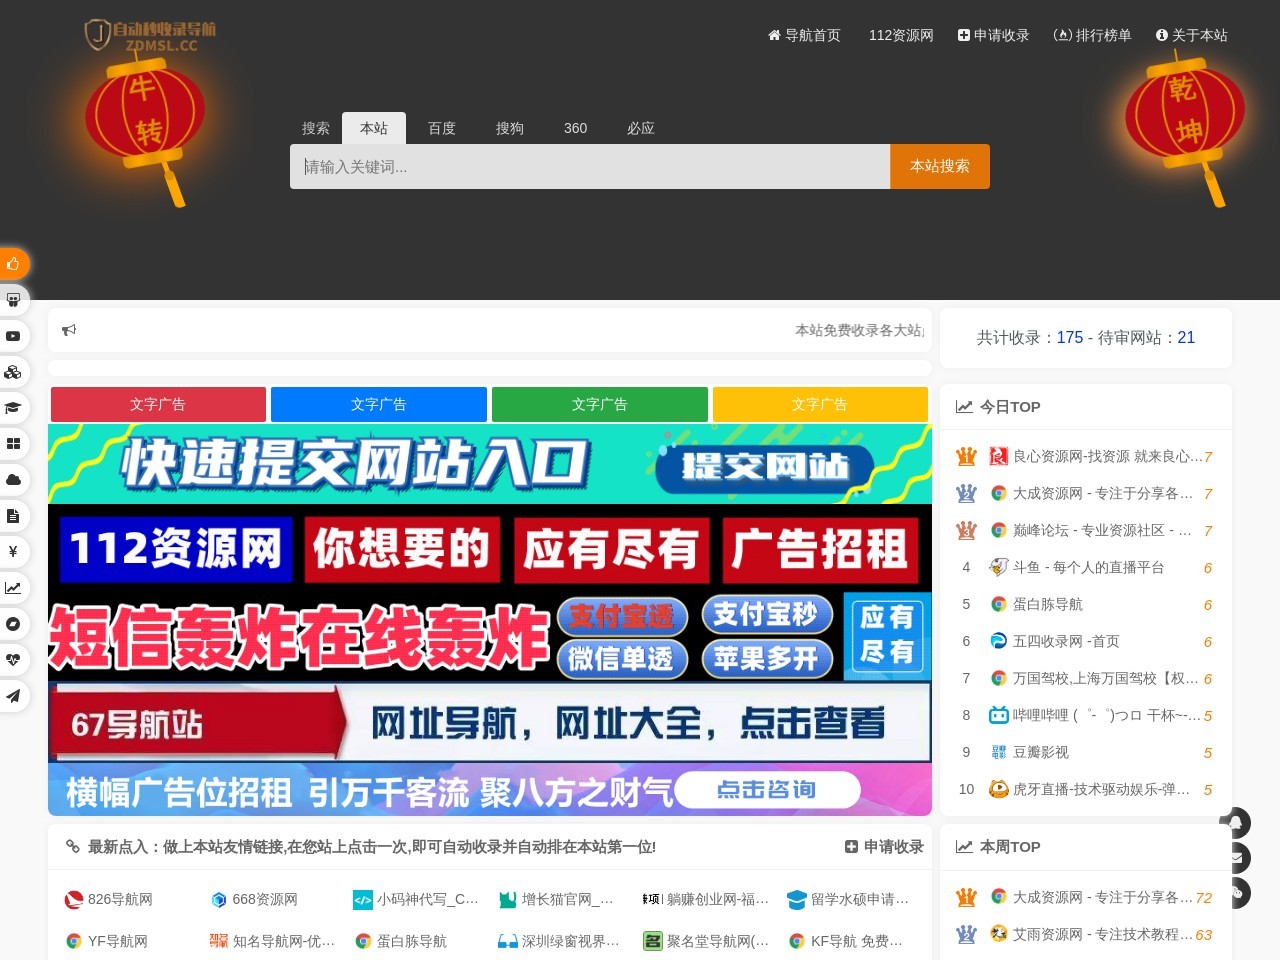Click the 本站搜索 search button
The image size is (1280, 960).
(938, 166)
